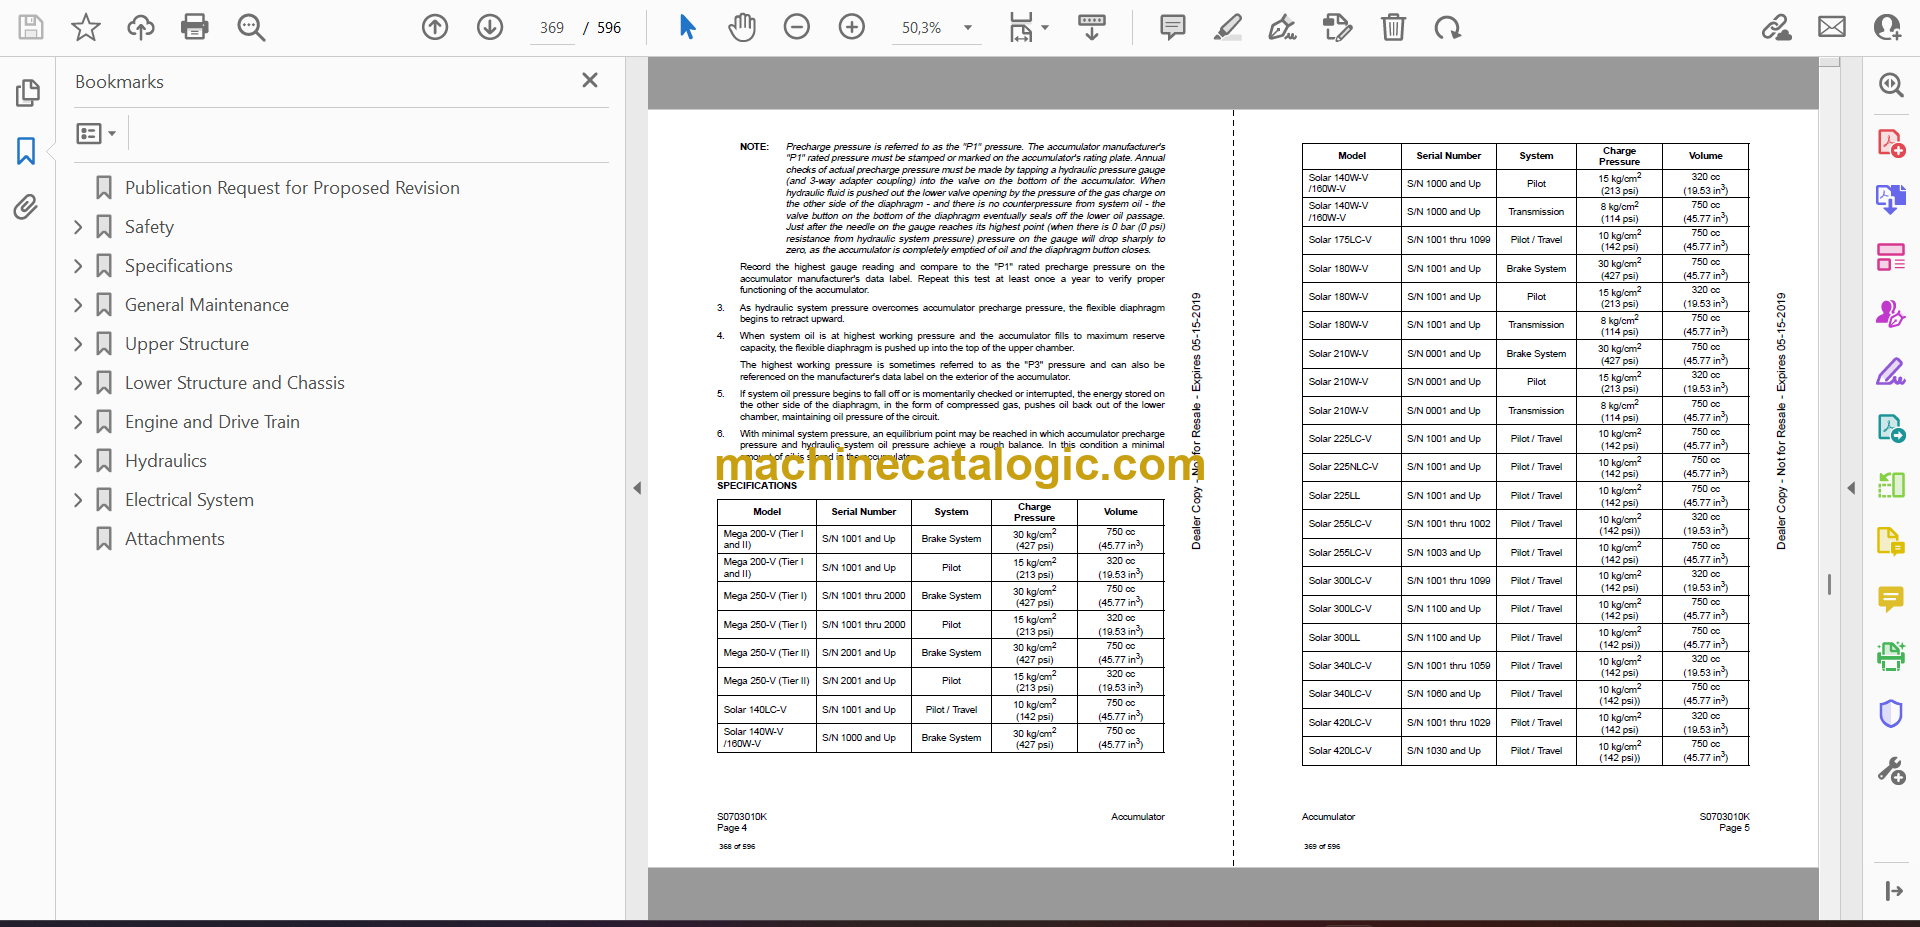Screen dimensions: 1920x927
Task: Open the Create PDF tool
Action: coord(1890,143)
